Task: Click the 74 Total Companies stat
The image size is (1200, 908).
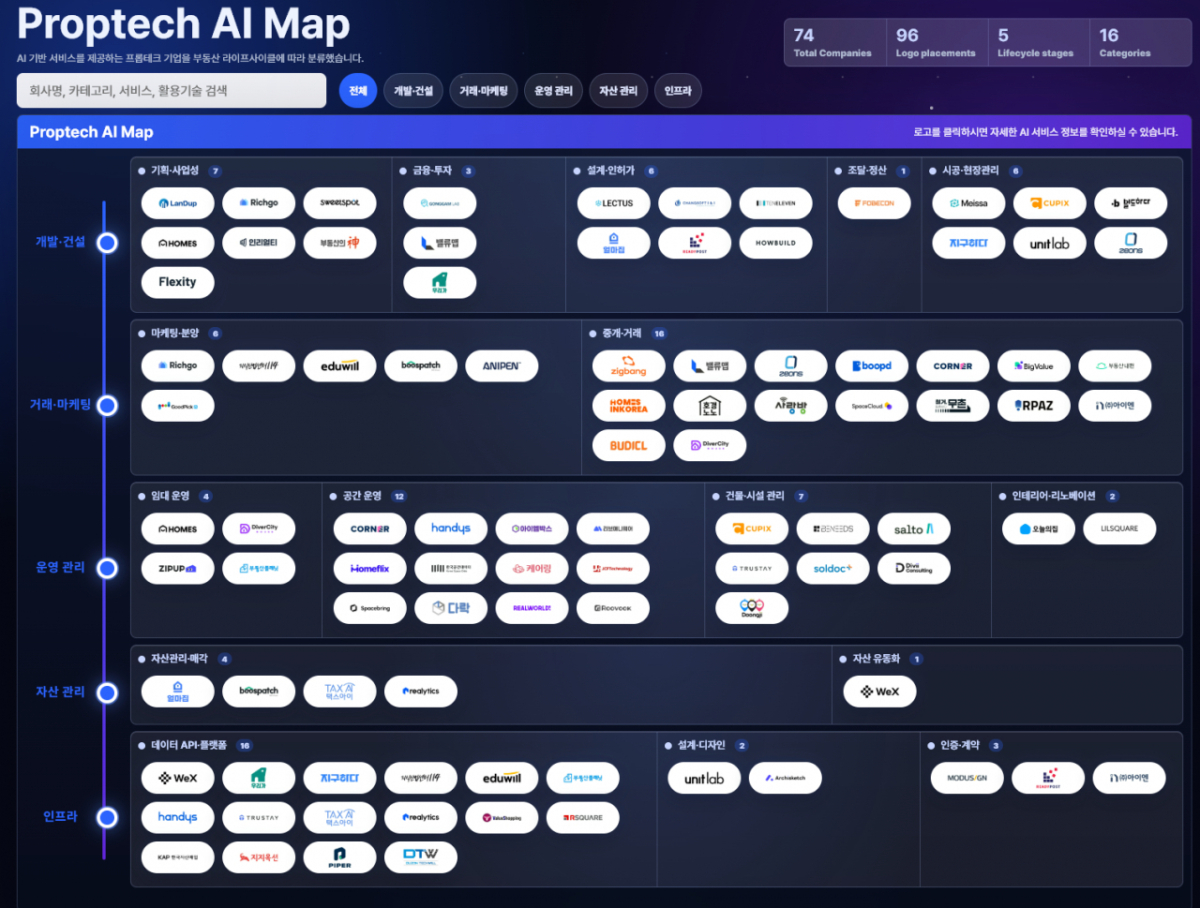Action: click(x=835, y=43)
